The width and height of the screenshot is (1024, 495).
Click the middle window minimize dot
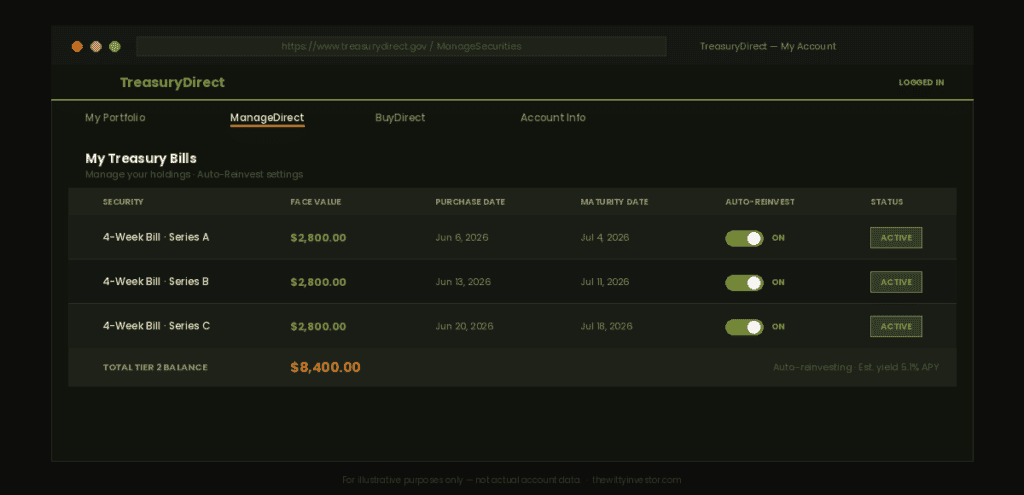[x=96, y=46]
